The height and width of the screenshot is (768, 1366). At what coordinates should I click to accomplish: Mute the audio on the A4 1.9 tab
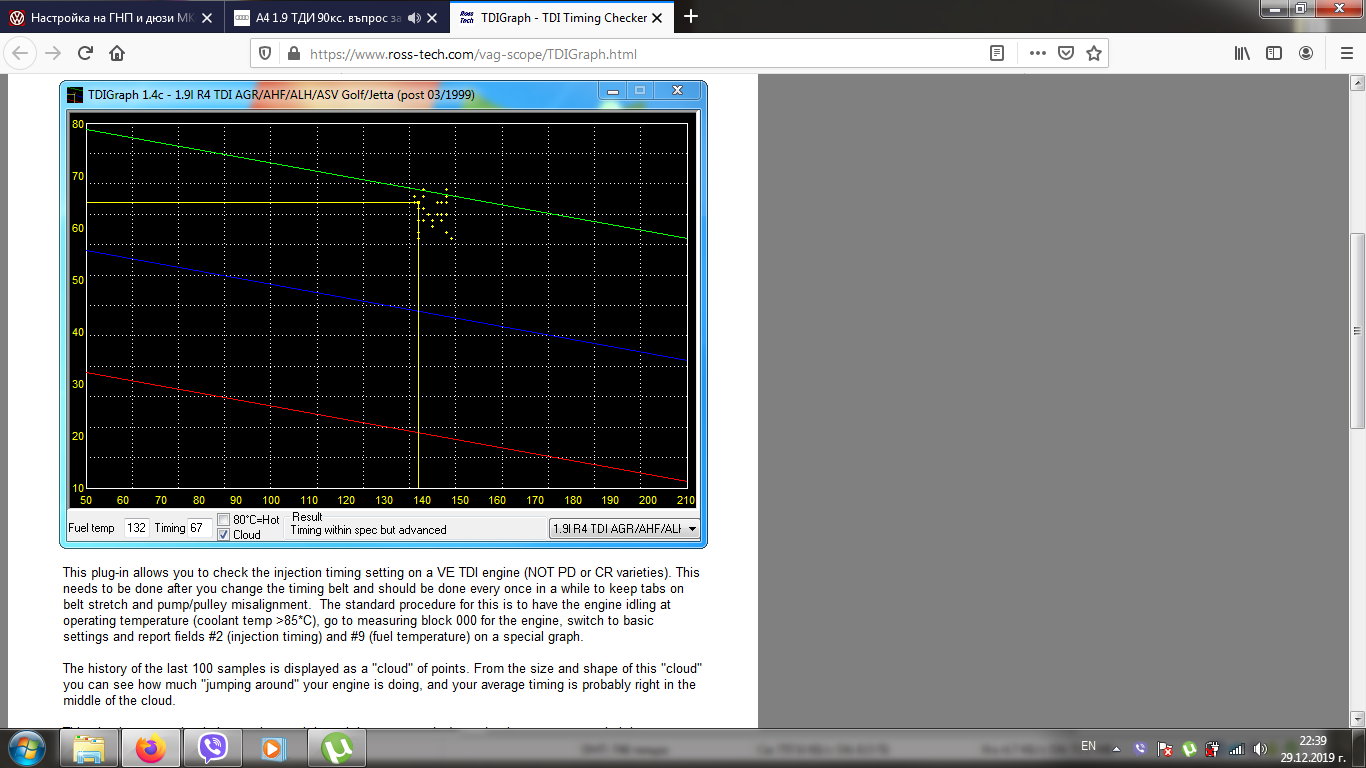pyautogui.click(x=414, y=17)
